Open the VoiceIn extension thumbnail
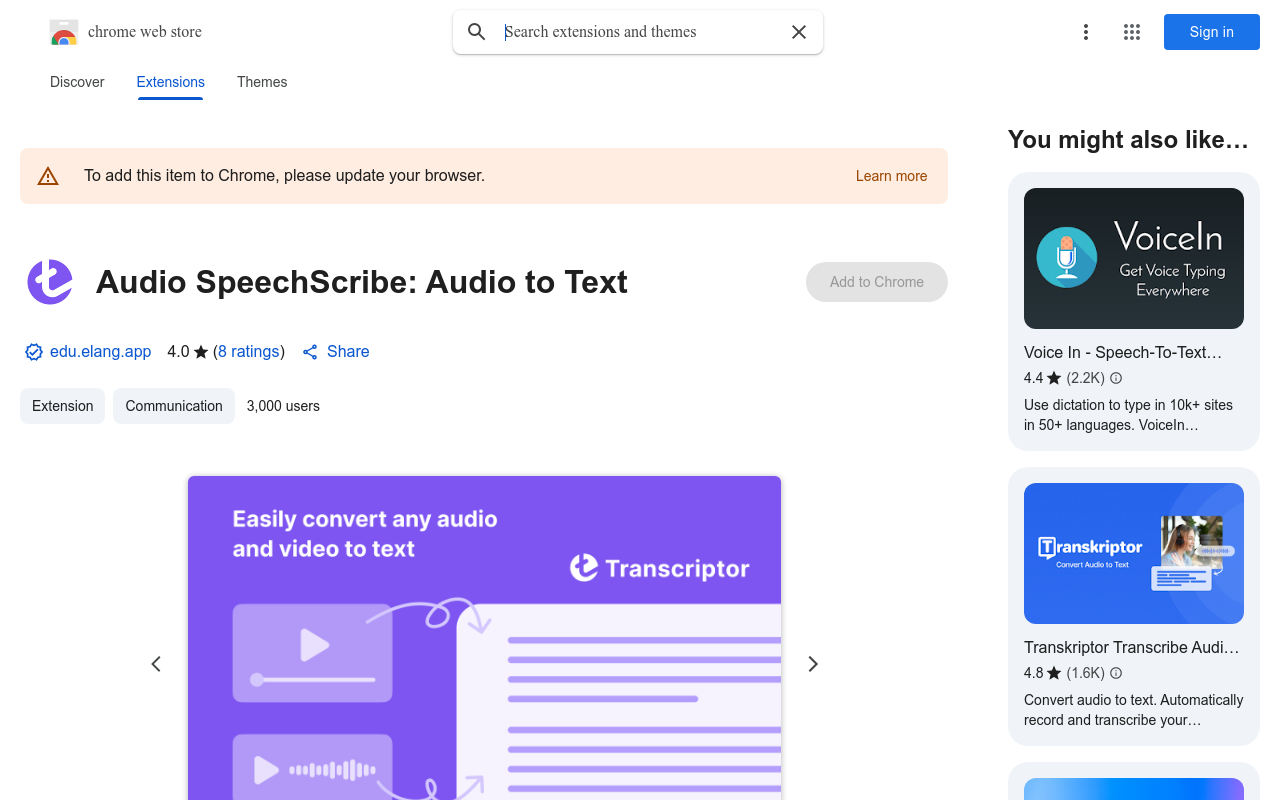1280x800 pixels. [1134, 258]
